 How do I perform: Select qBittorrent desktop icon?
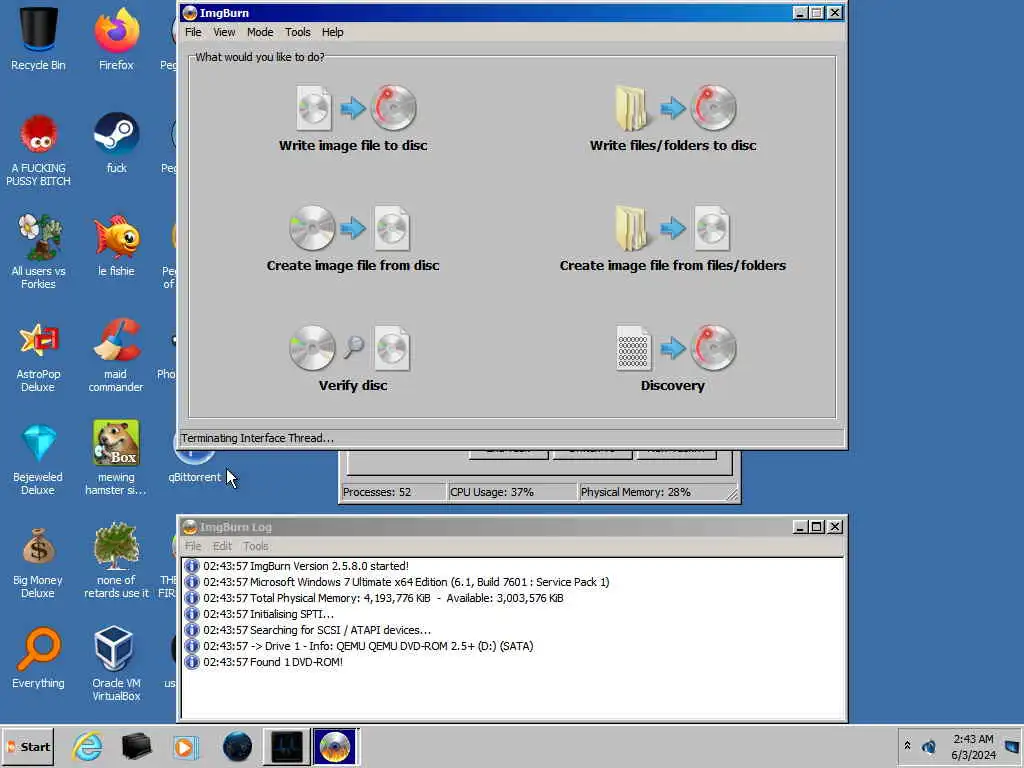pos(195,464)
